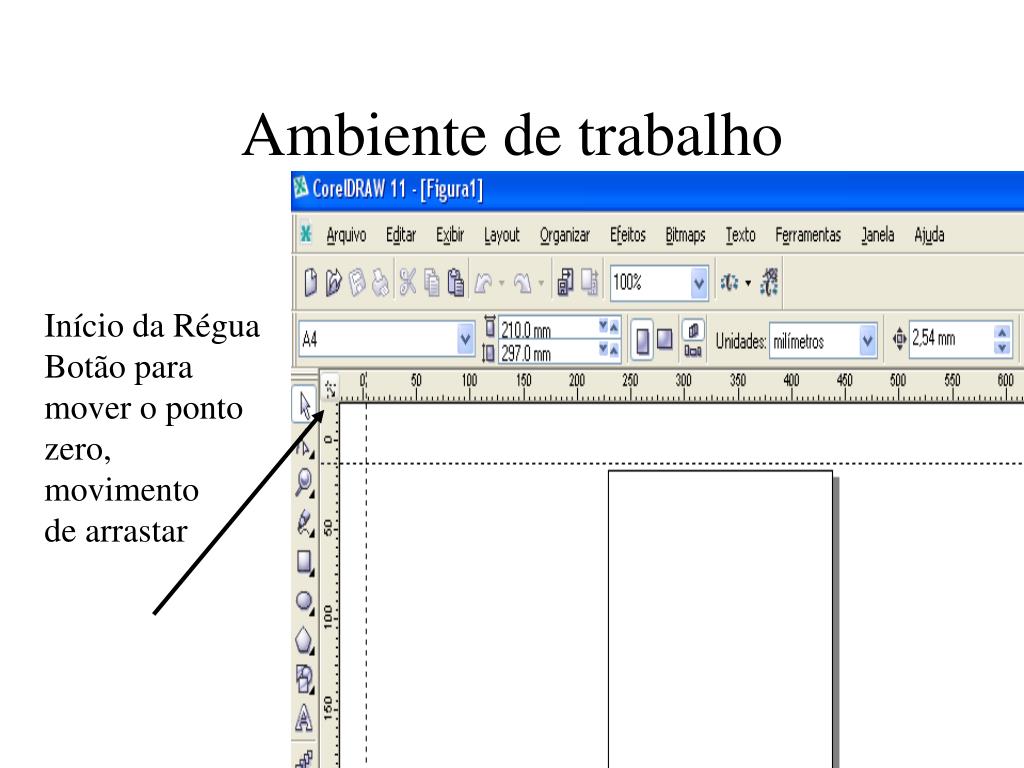
Task: Apply page layout to all pages
Action: click(693, 330)
